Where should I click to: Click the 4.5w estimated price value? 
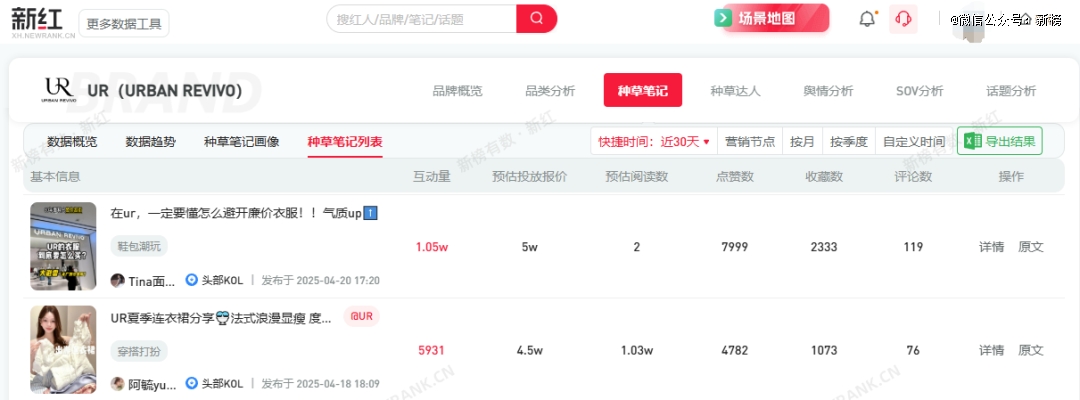pos(530,350)
